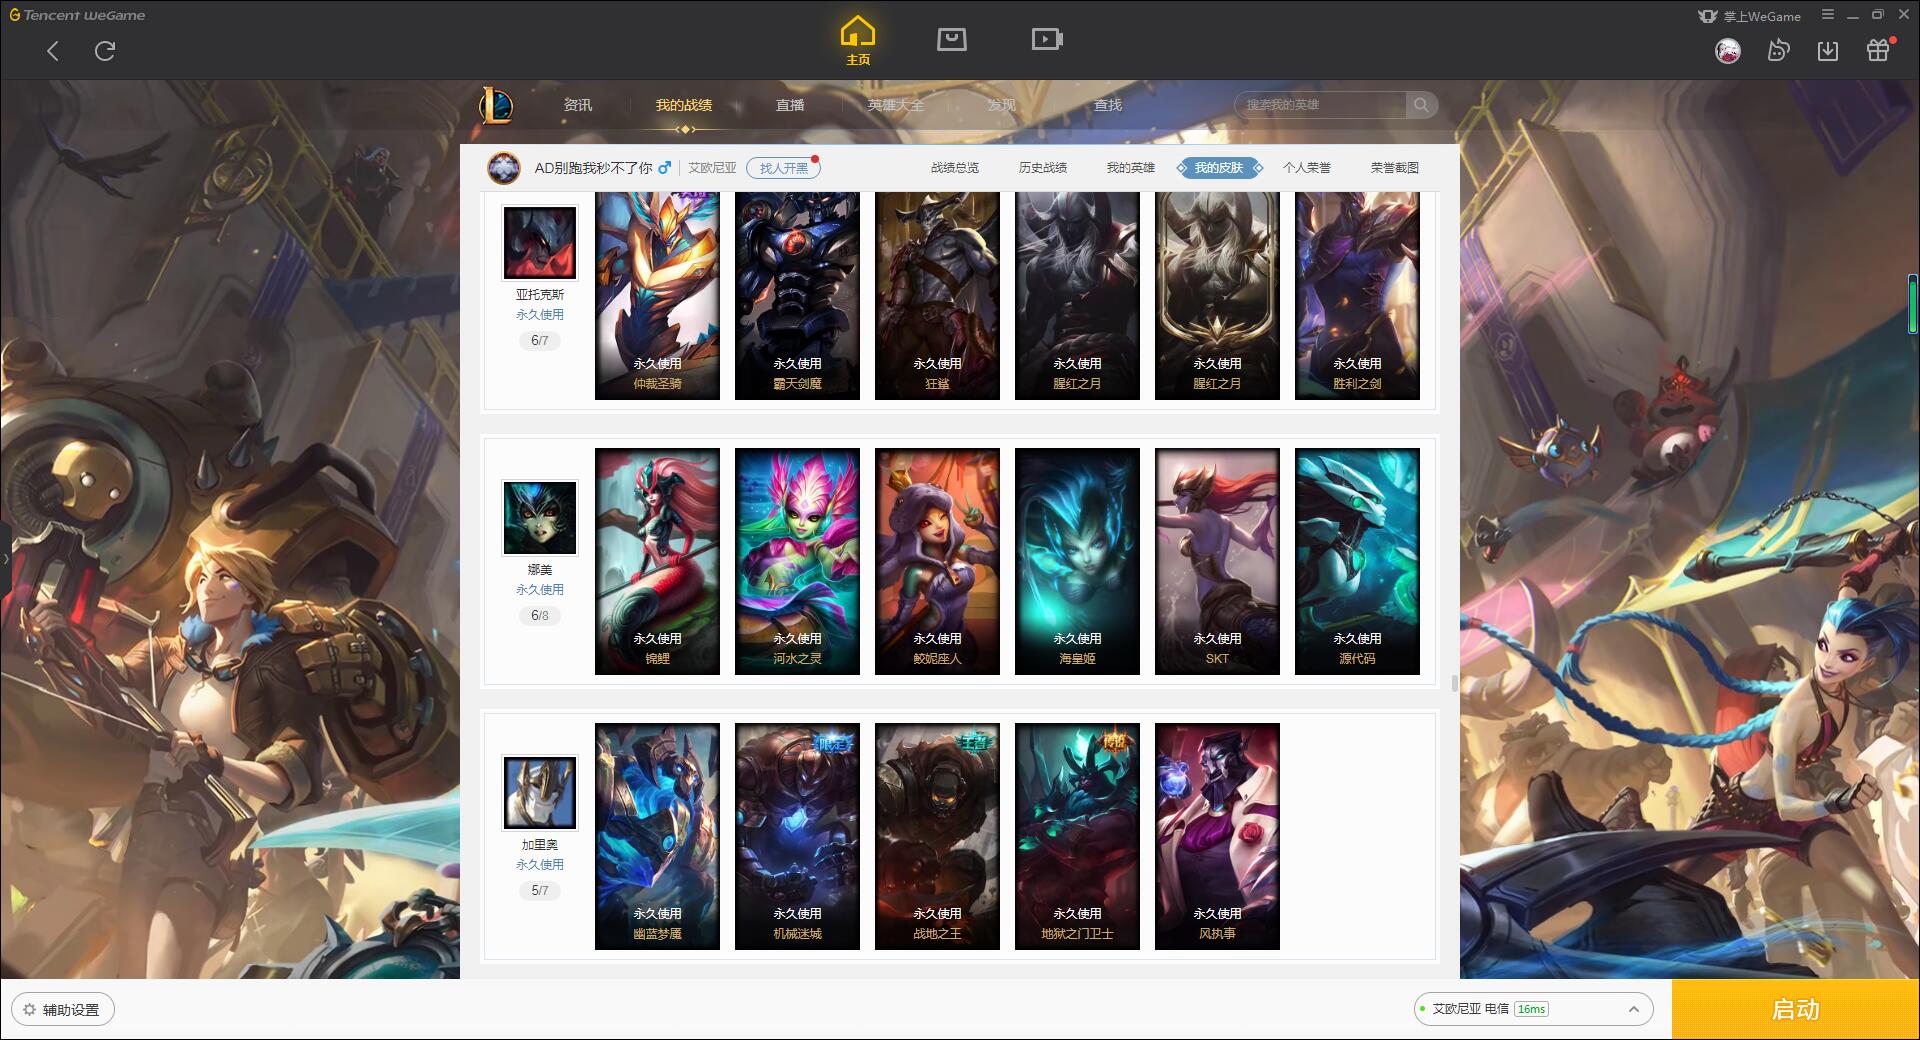Viewport: 1920px width, 1040px height.
Task: Open the 风执事 skin thumbnail
Action: click(1217, 836)
